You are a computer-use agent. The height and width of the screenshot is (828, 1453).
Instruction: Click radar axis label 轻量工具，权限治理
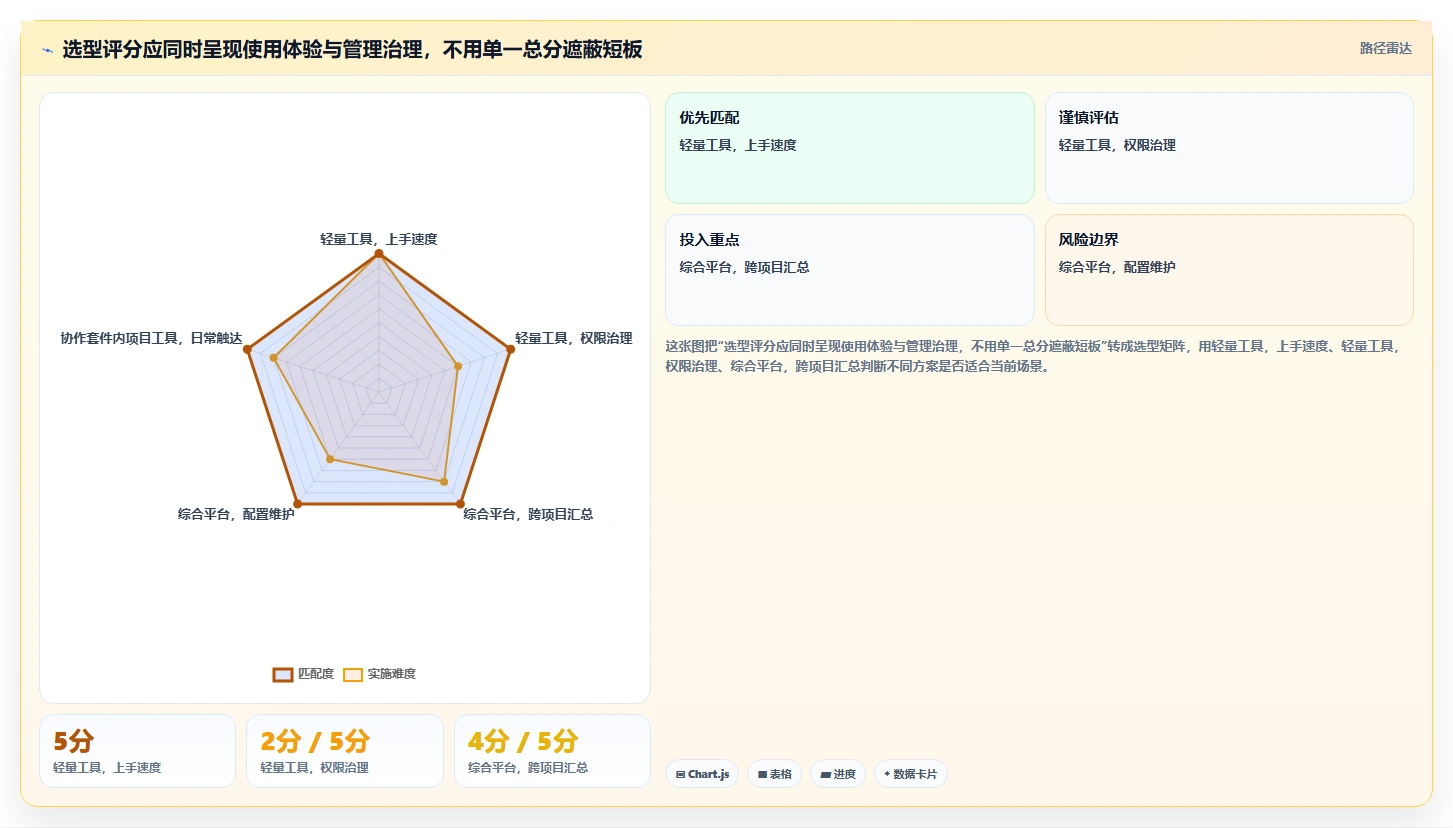574,338
